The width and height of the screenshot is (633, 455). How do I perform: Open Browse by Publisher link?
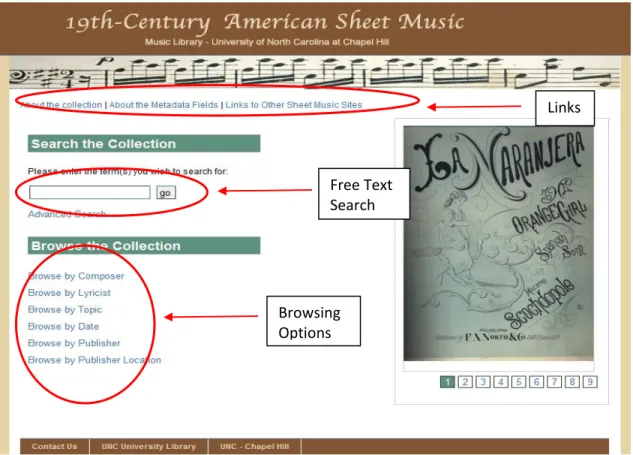(x=74, y=343)
